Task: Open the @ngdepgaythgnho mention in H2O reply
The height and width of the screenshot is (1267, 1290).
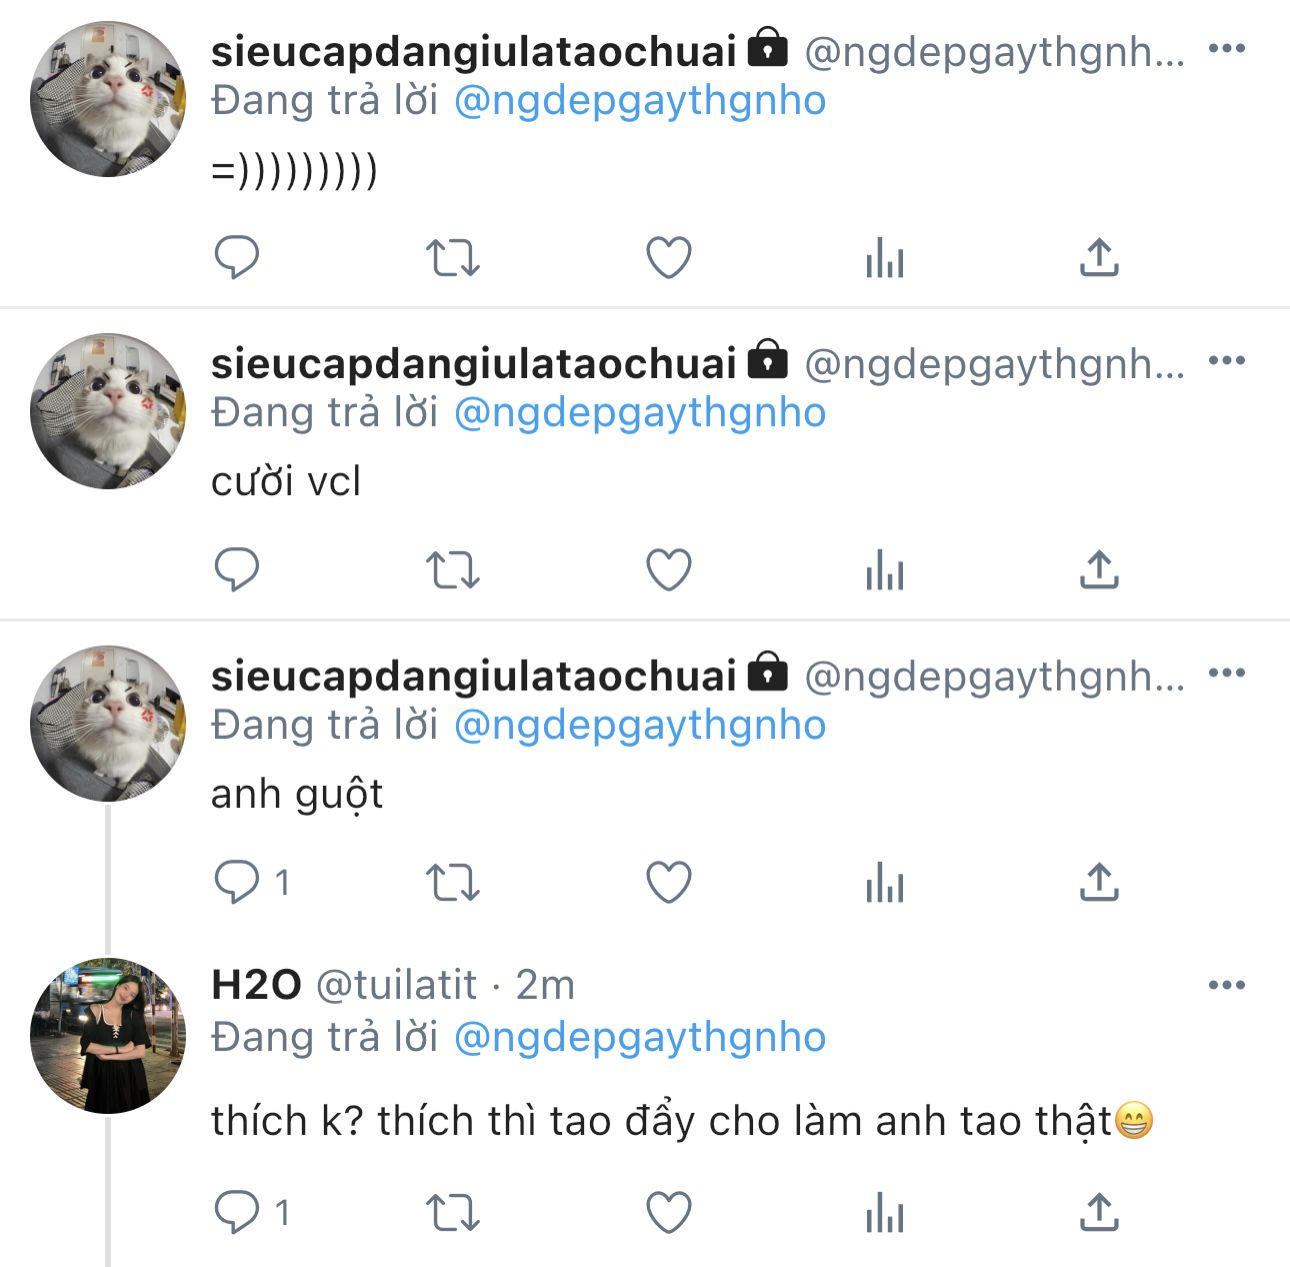Action: [640, 1037]
